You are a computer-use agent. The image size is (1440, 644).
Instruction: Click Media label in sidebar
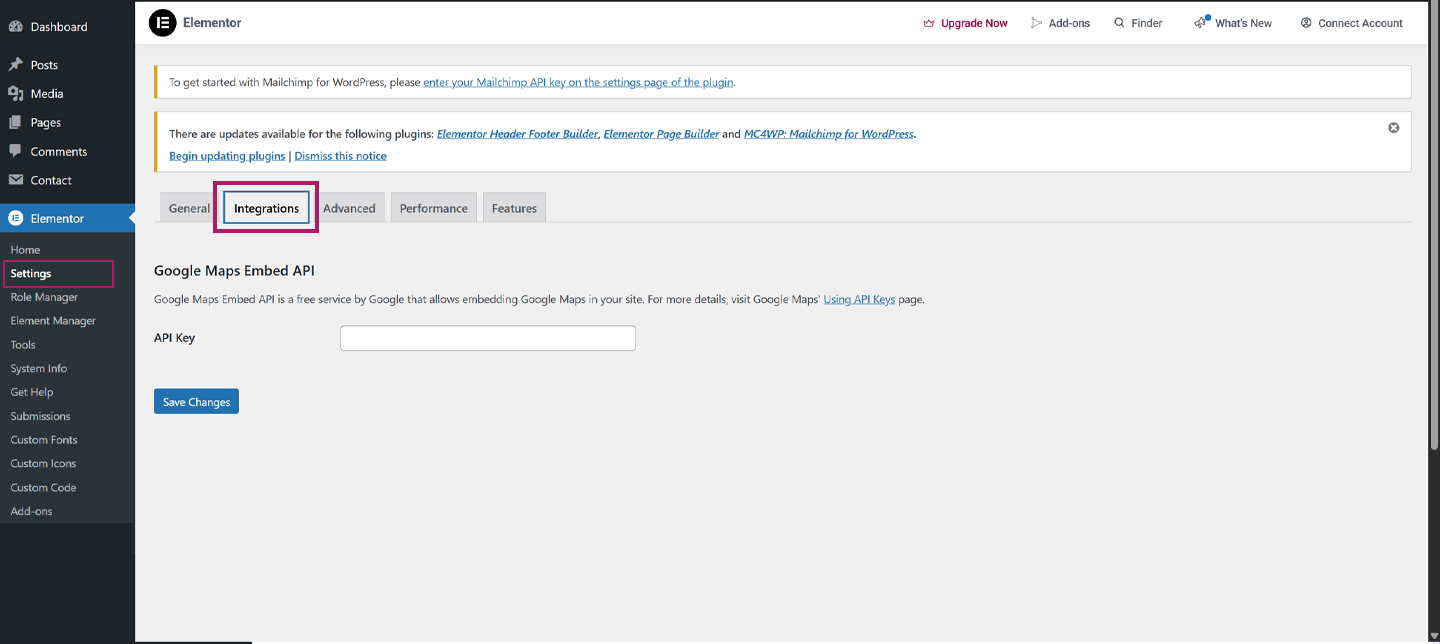[x=47, y=94]
